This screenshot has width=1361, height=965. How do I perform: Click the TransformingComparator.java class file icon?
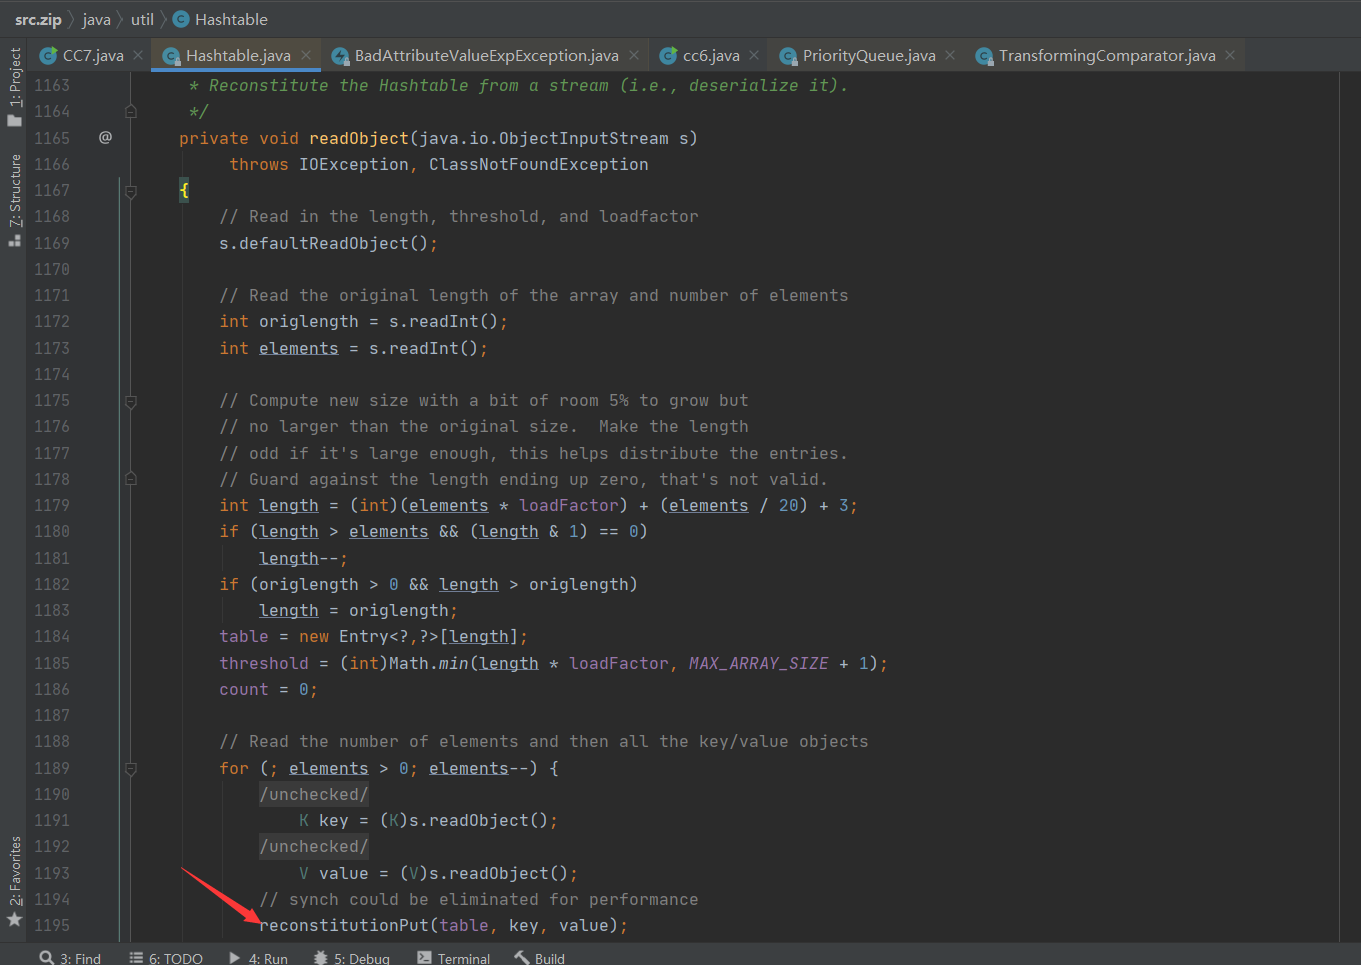tap(984, 56)
